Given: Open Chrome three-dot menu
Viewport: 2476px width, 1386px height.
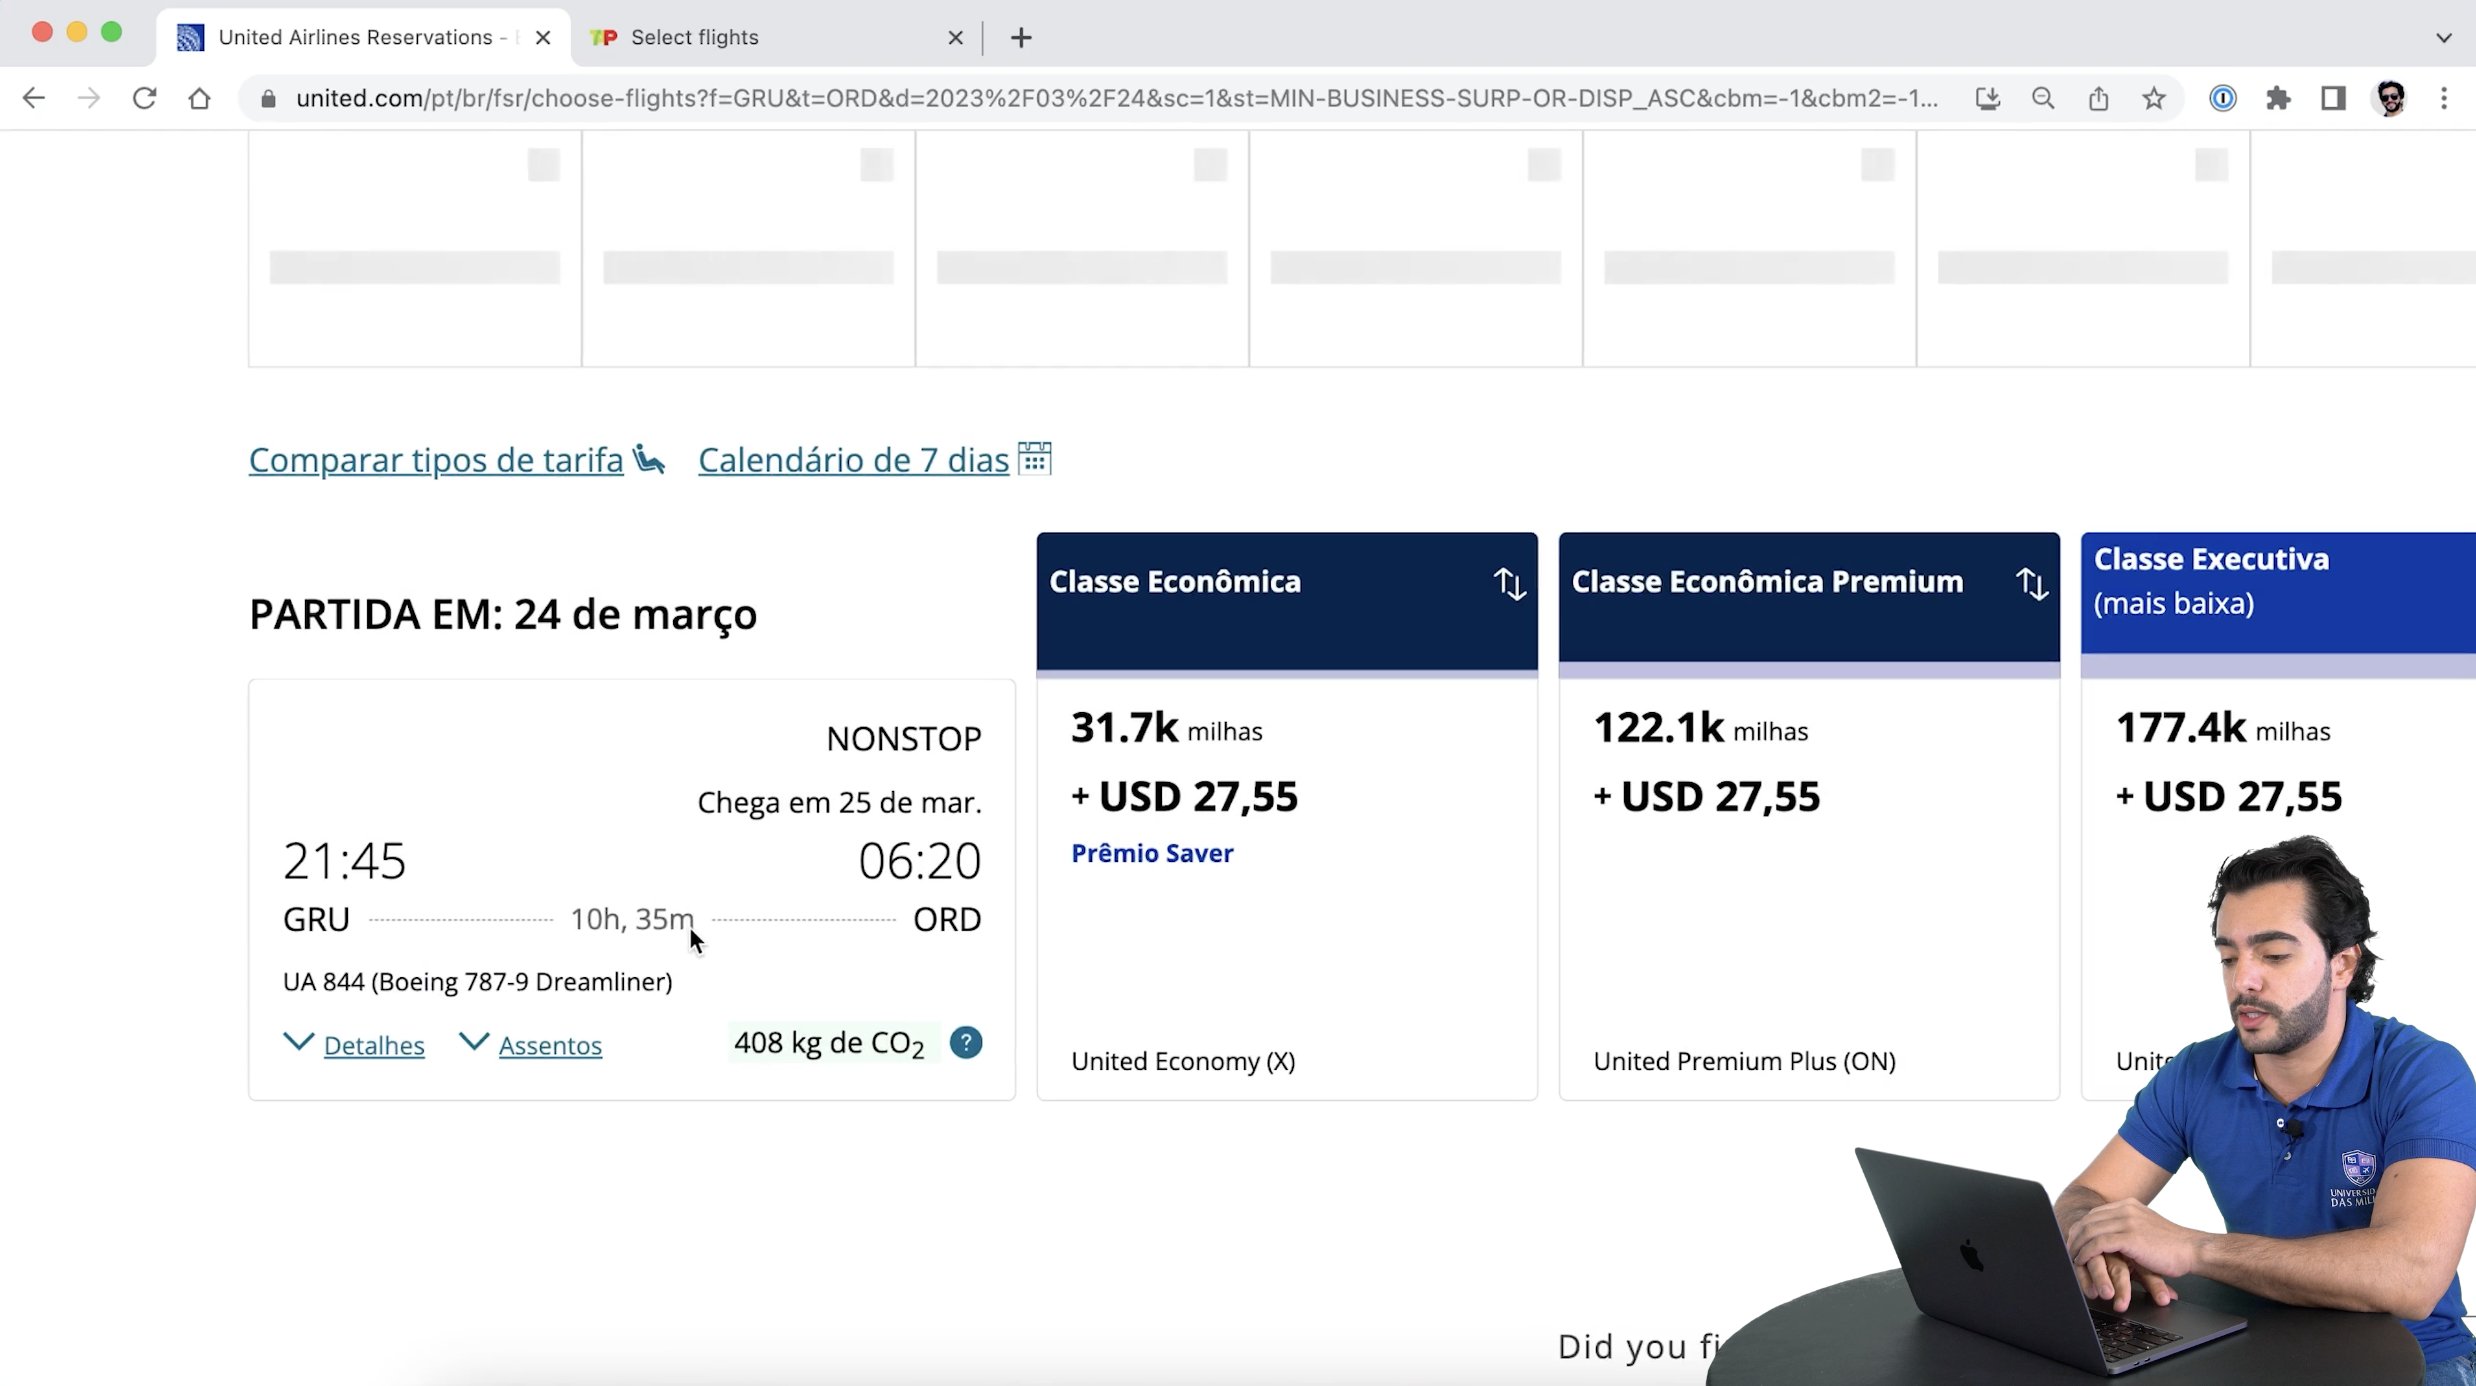Looking at the screenshot, I should pos(2444,98).
